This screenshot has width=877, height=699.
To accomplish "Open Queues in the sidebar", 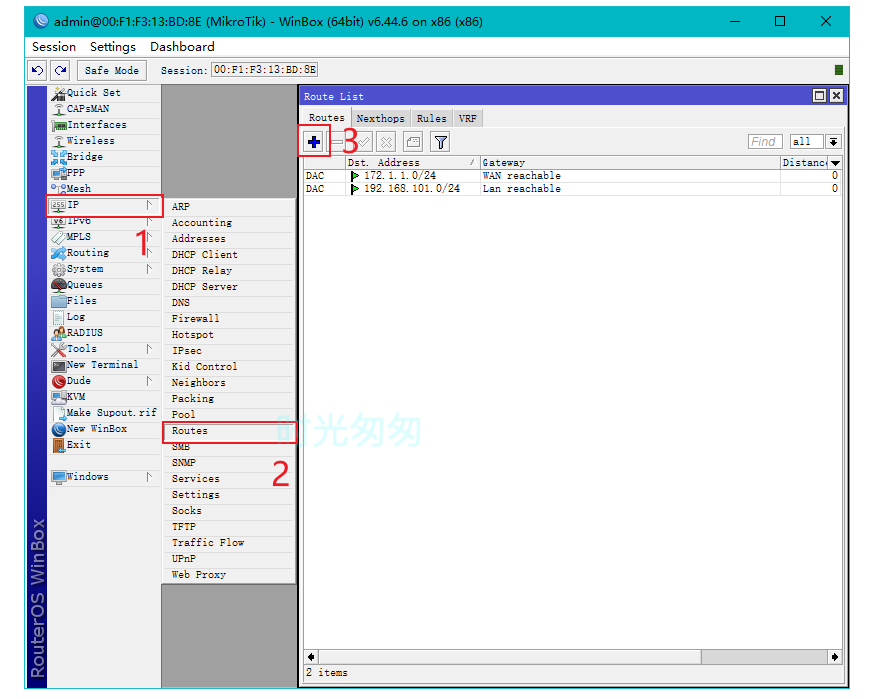I will [104, 285].
